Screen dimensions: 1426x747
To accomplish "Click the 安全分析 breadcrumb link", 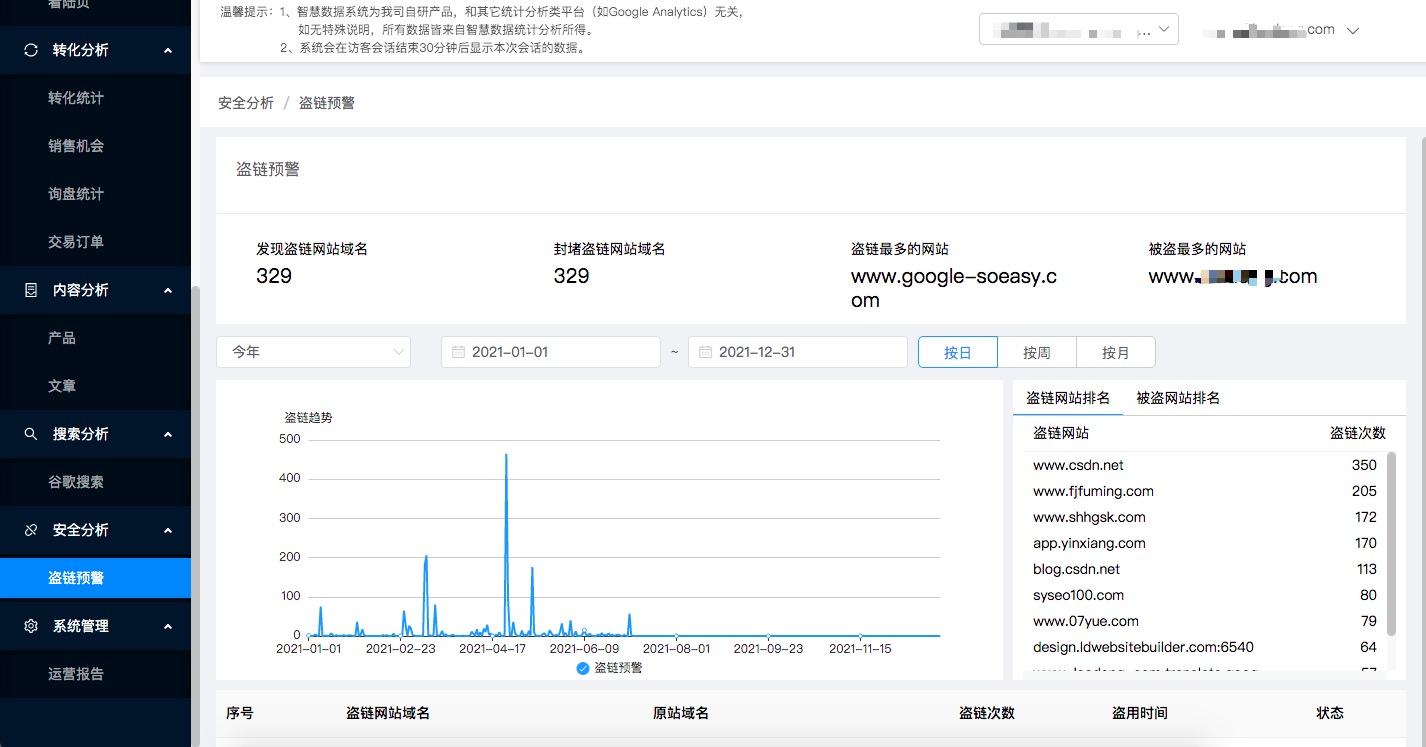I will pyautogui.click(x=246, y=102).
